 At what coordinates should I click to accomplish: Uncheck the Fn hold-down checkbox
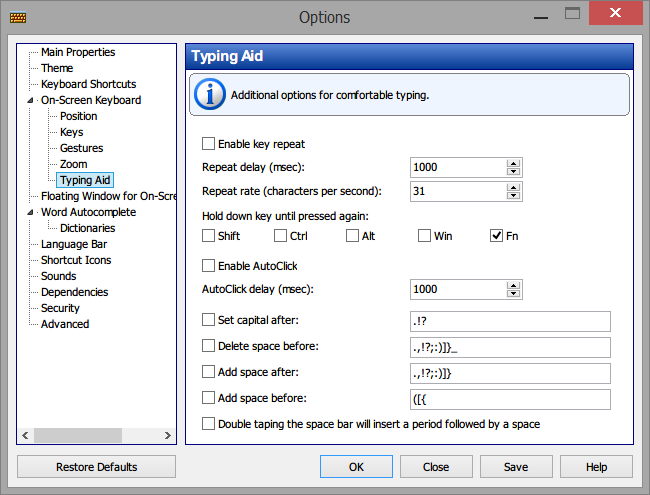(x=496, y=235)
